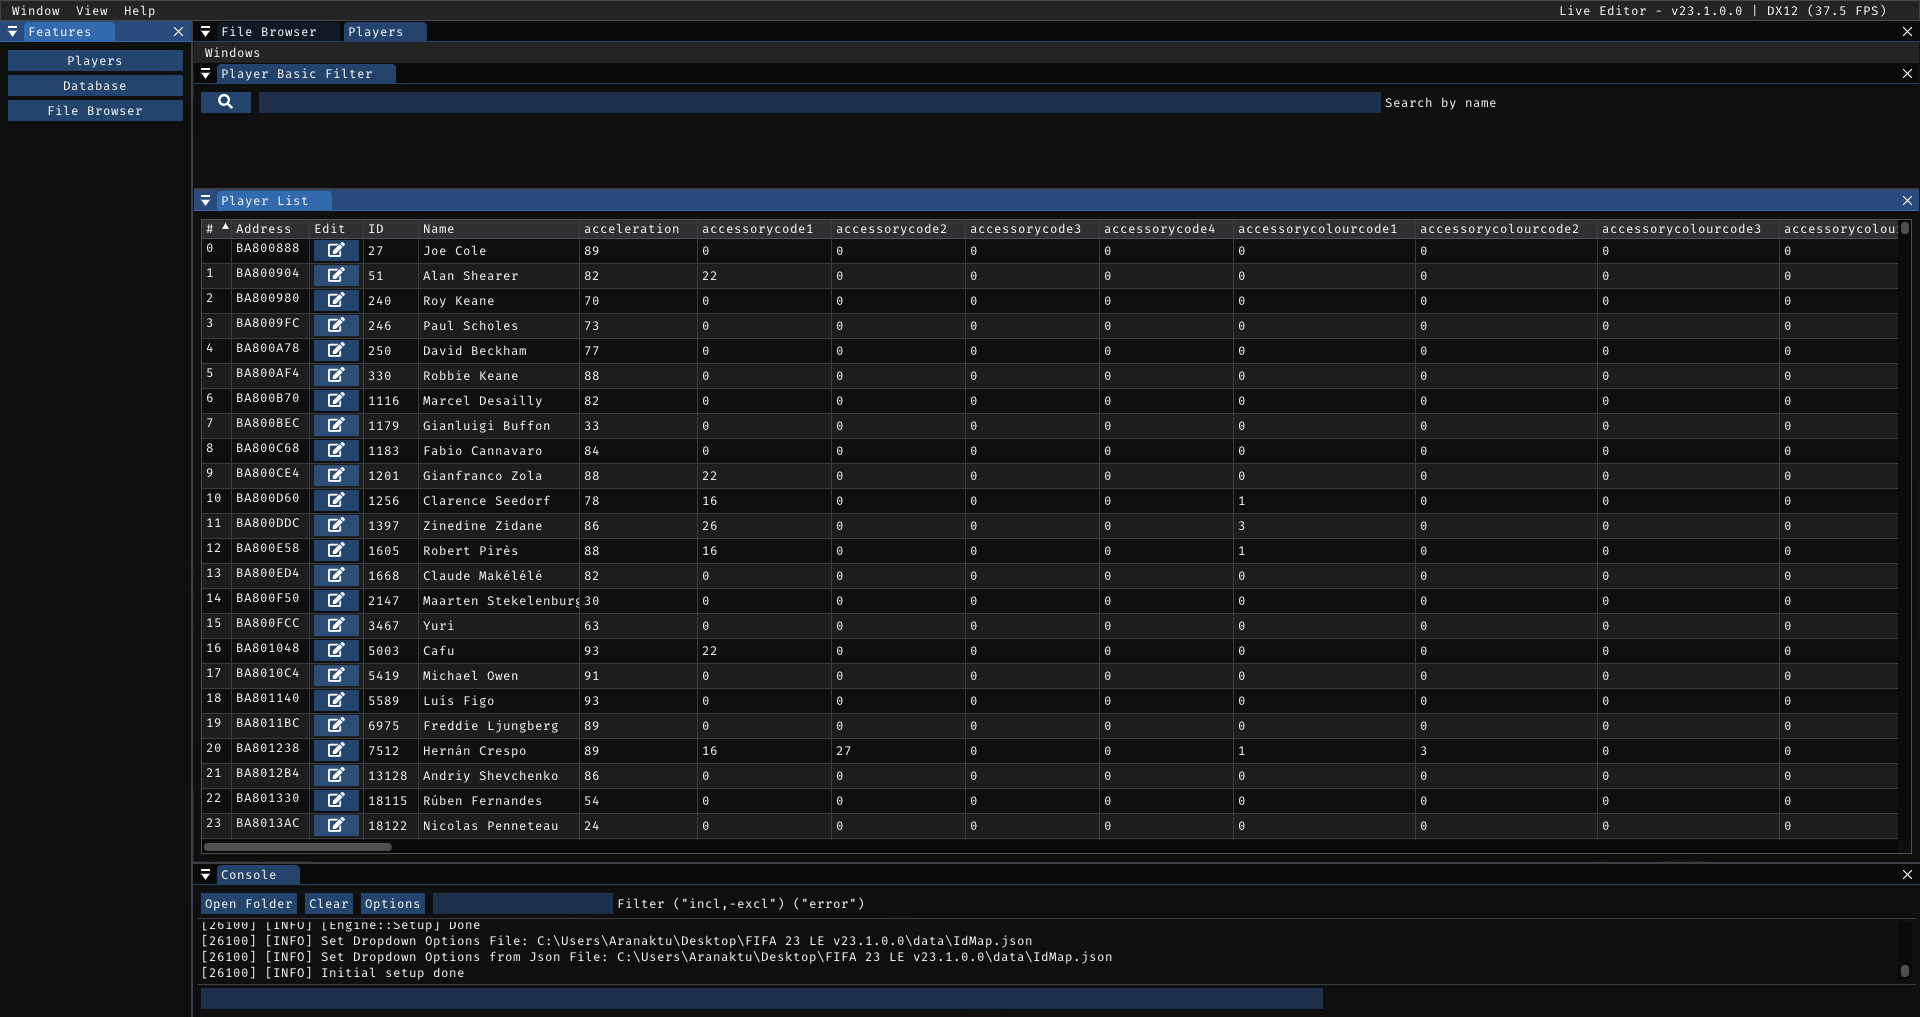Click the console filter input field
1920x1017 pixels.
coord(523,904)
